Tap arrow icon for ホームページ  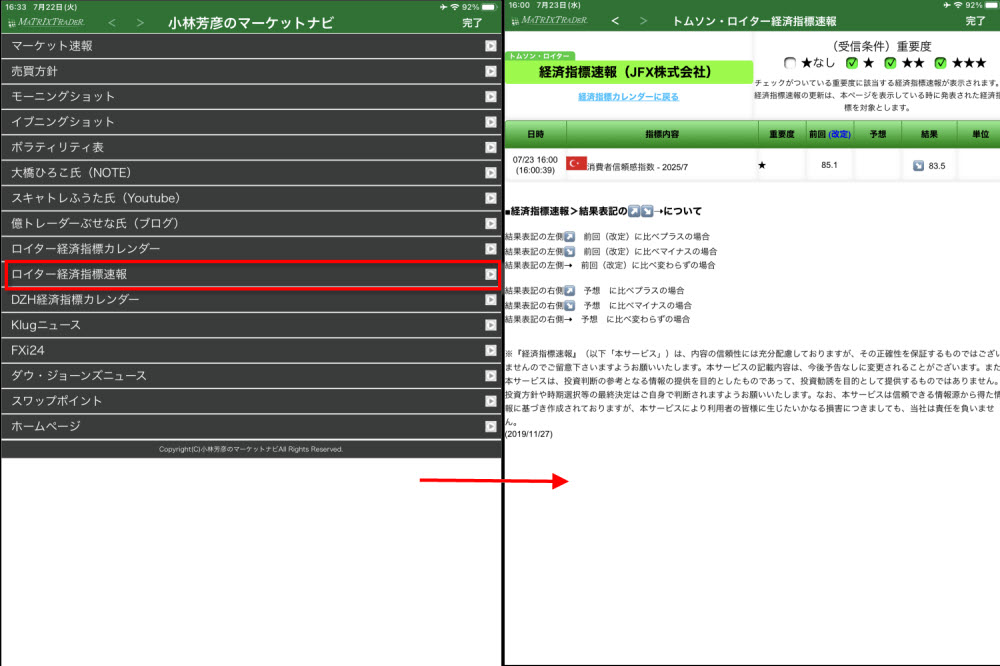click(x=490, y=426)
